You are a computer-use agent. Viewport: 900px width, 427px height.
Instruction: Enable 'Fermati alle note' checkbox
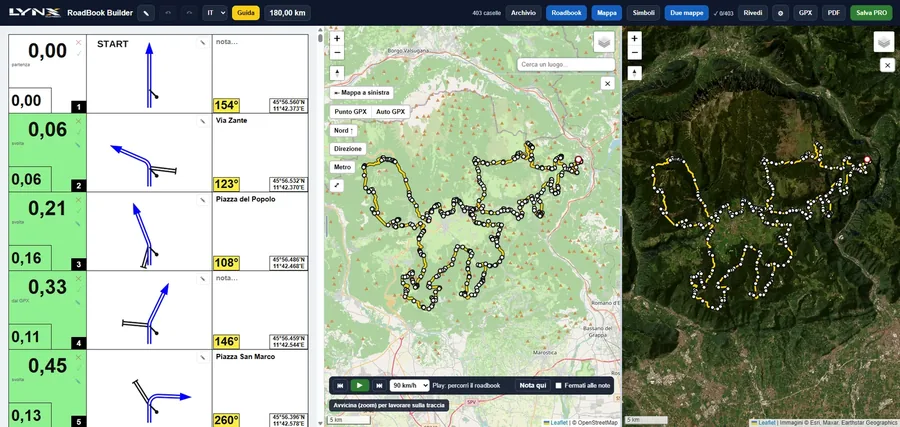click(558, 386)
